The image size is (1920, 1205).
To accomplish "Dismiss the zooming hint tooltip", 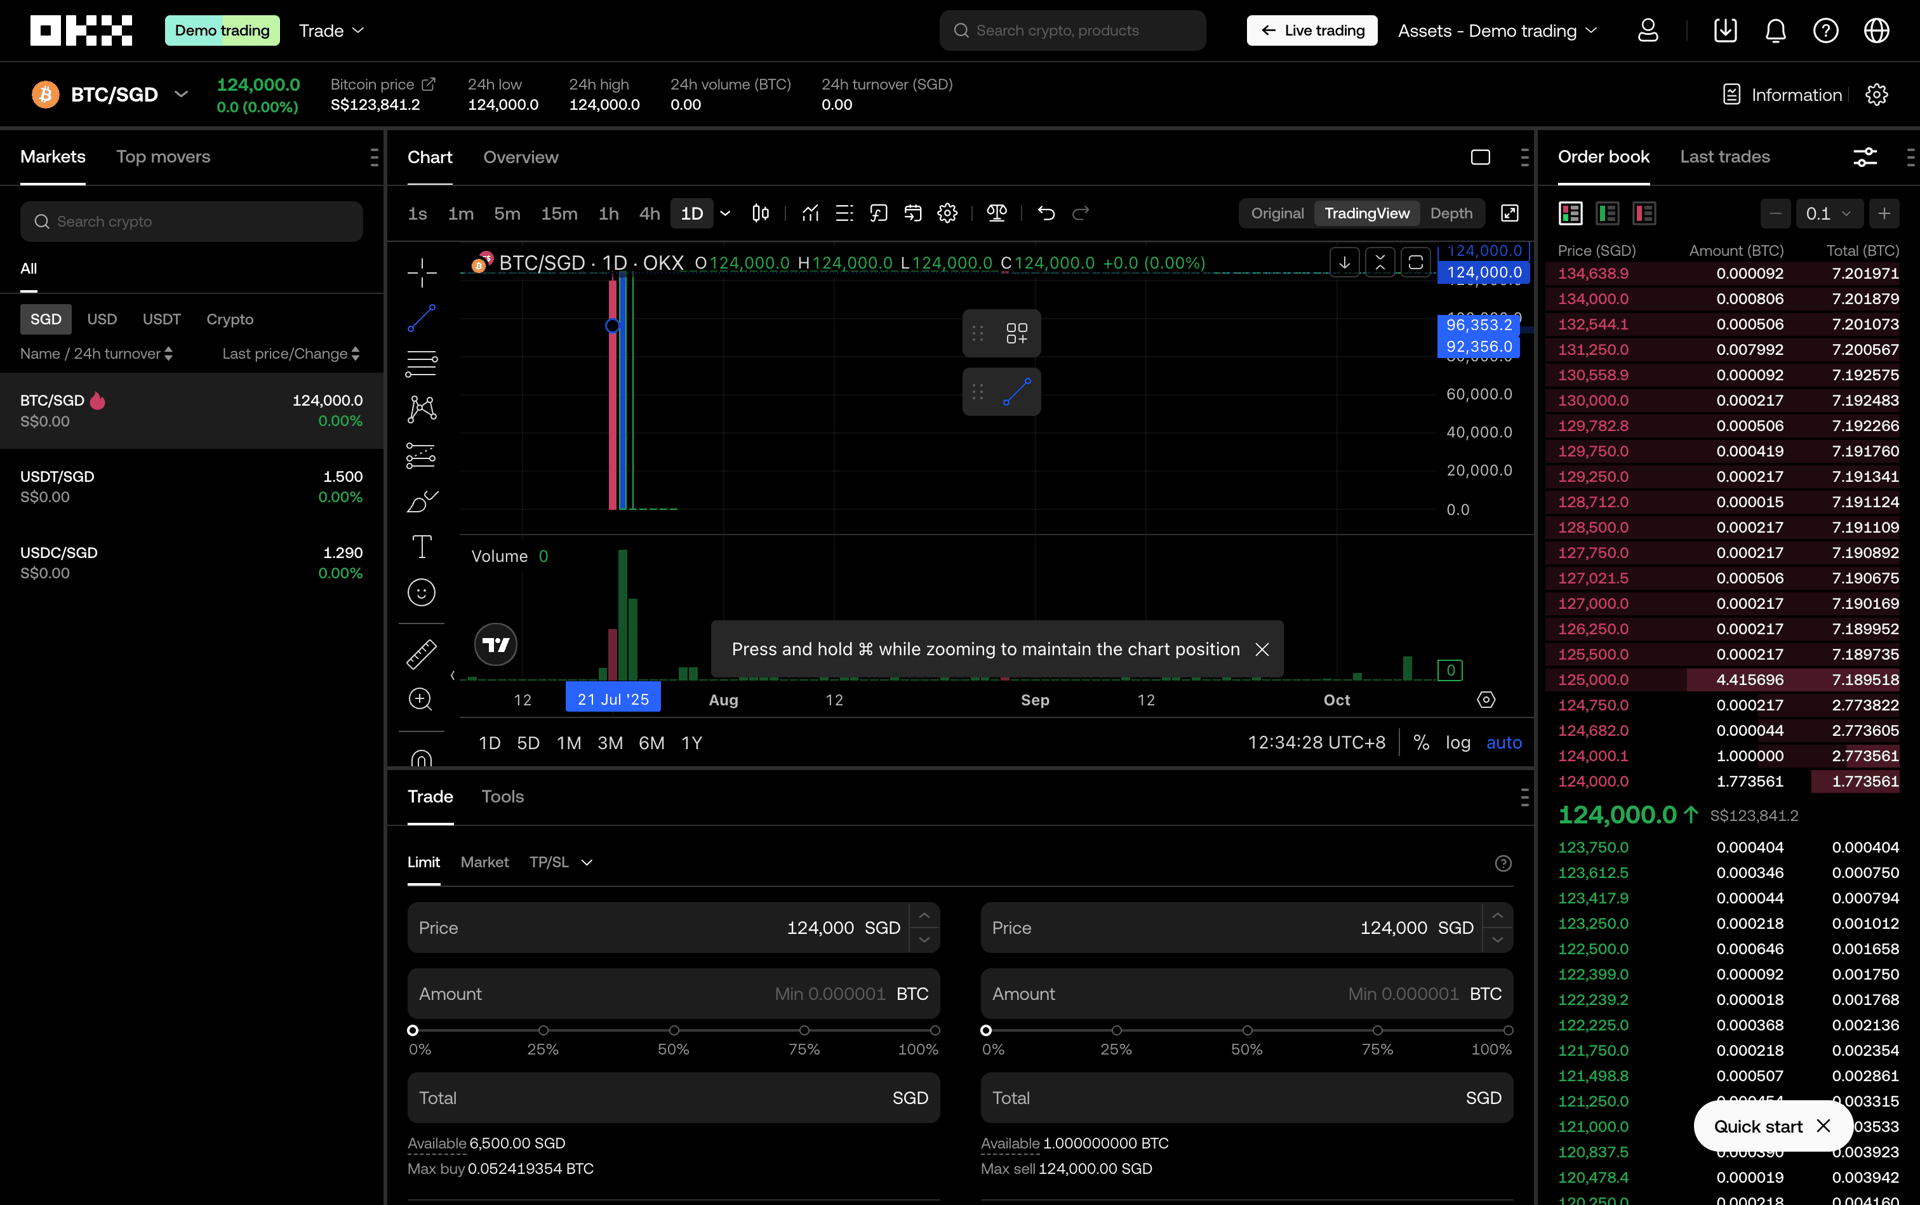I will point(1262,650).
